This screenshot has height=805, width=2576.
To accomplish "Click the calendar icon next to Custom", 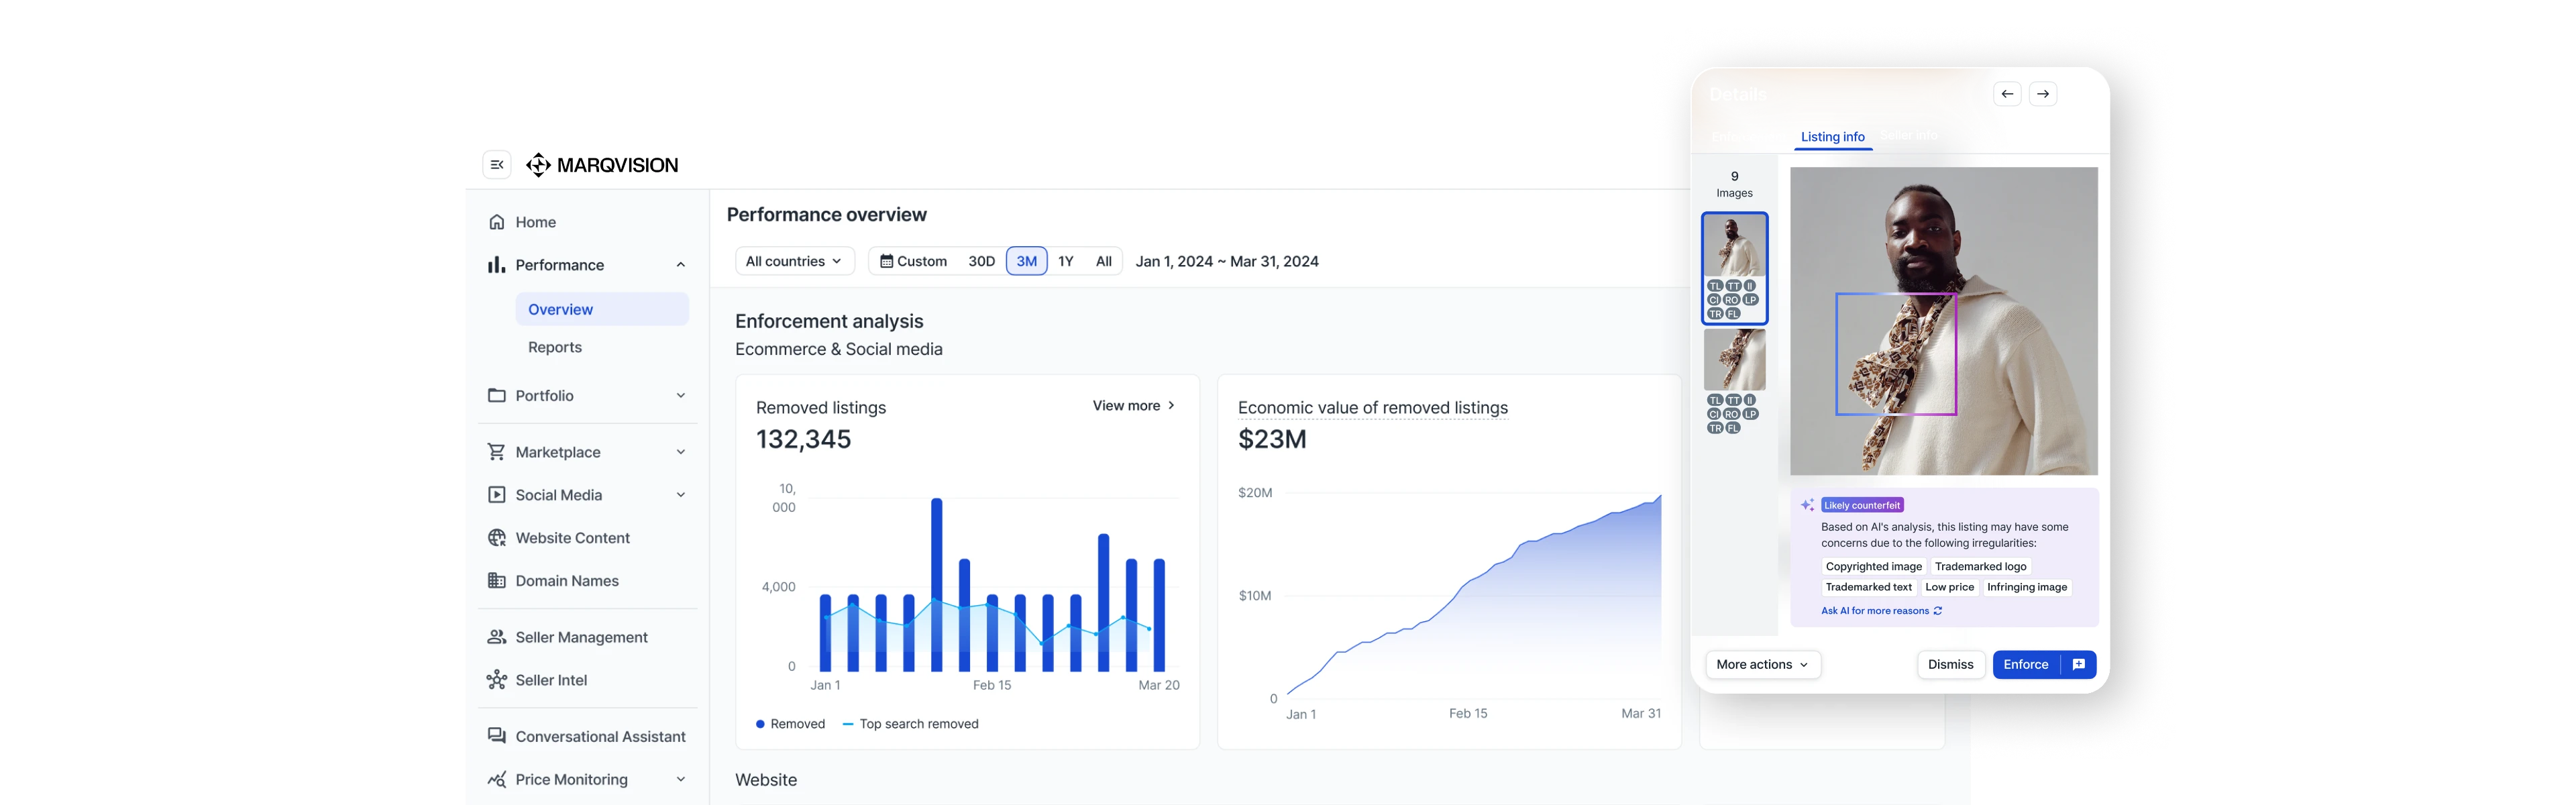I will tap(886, 260).
